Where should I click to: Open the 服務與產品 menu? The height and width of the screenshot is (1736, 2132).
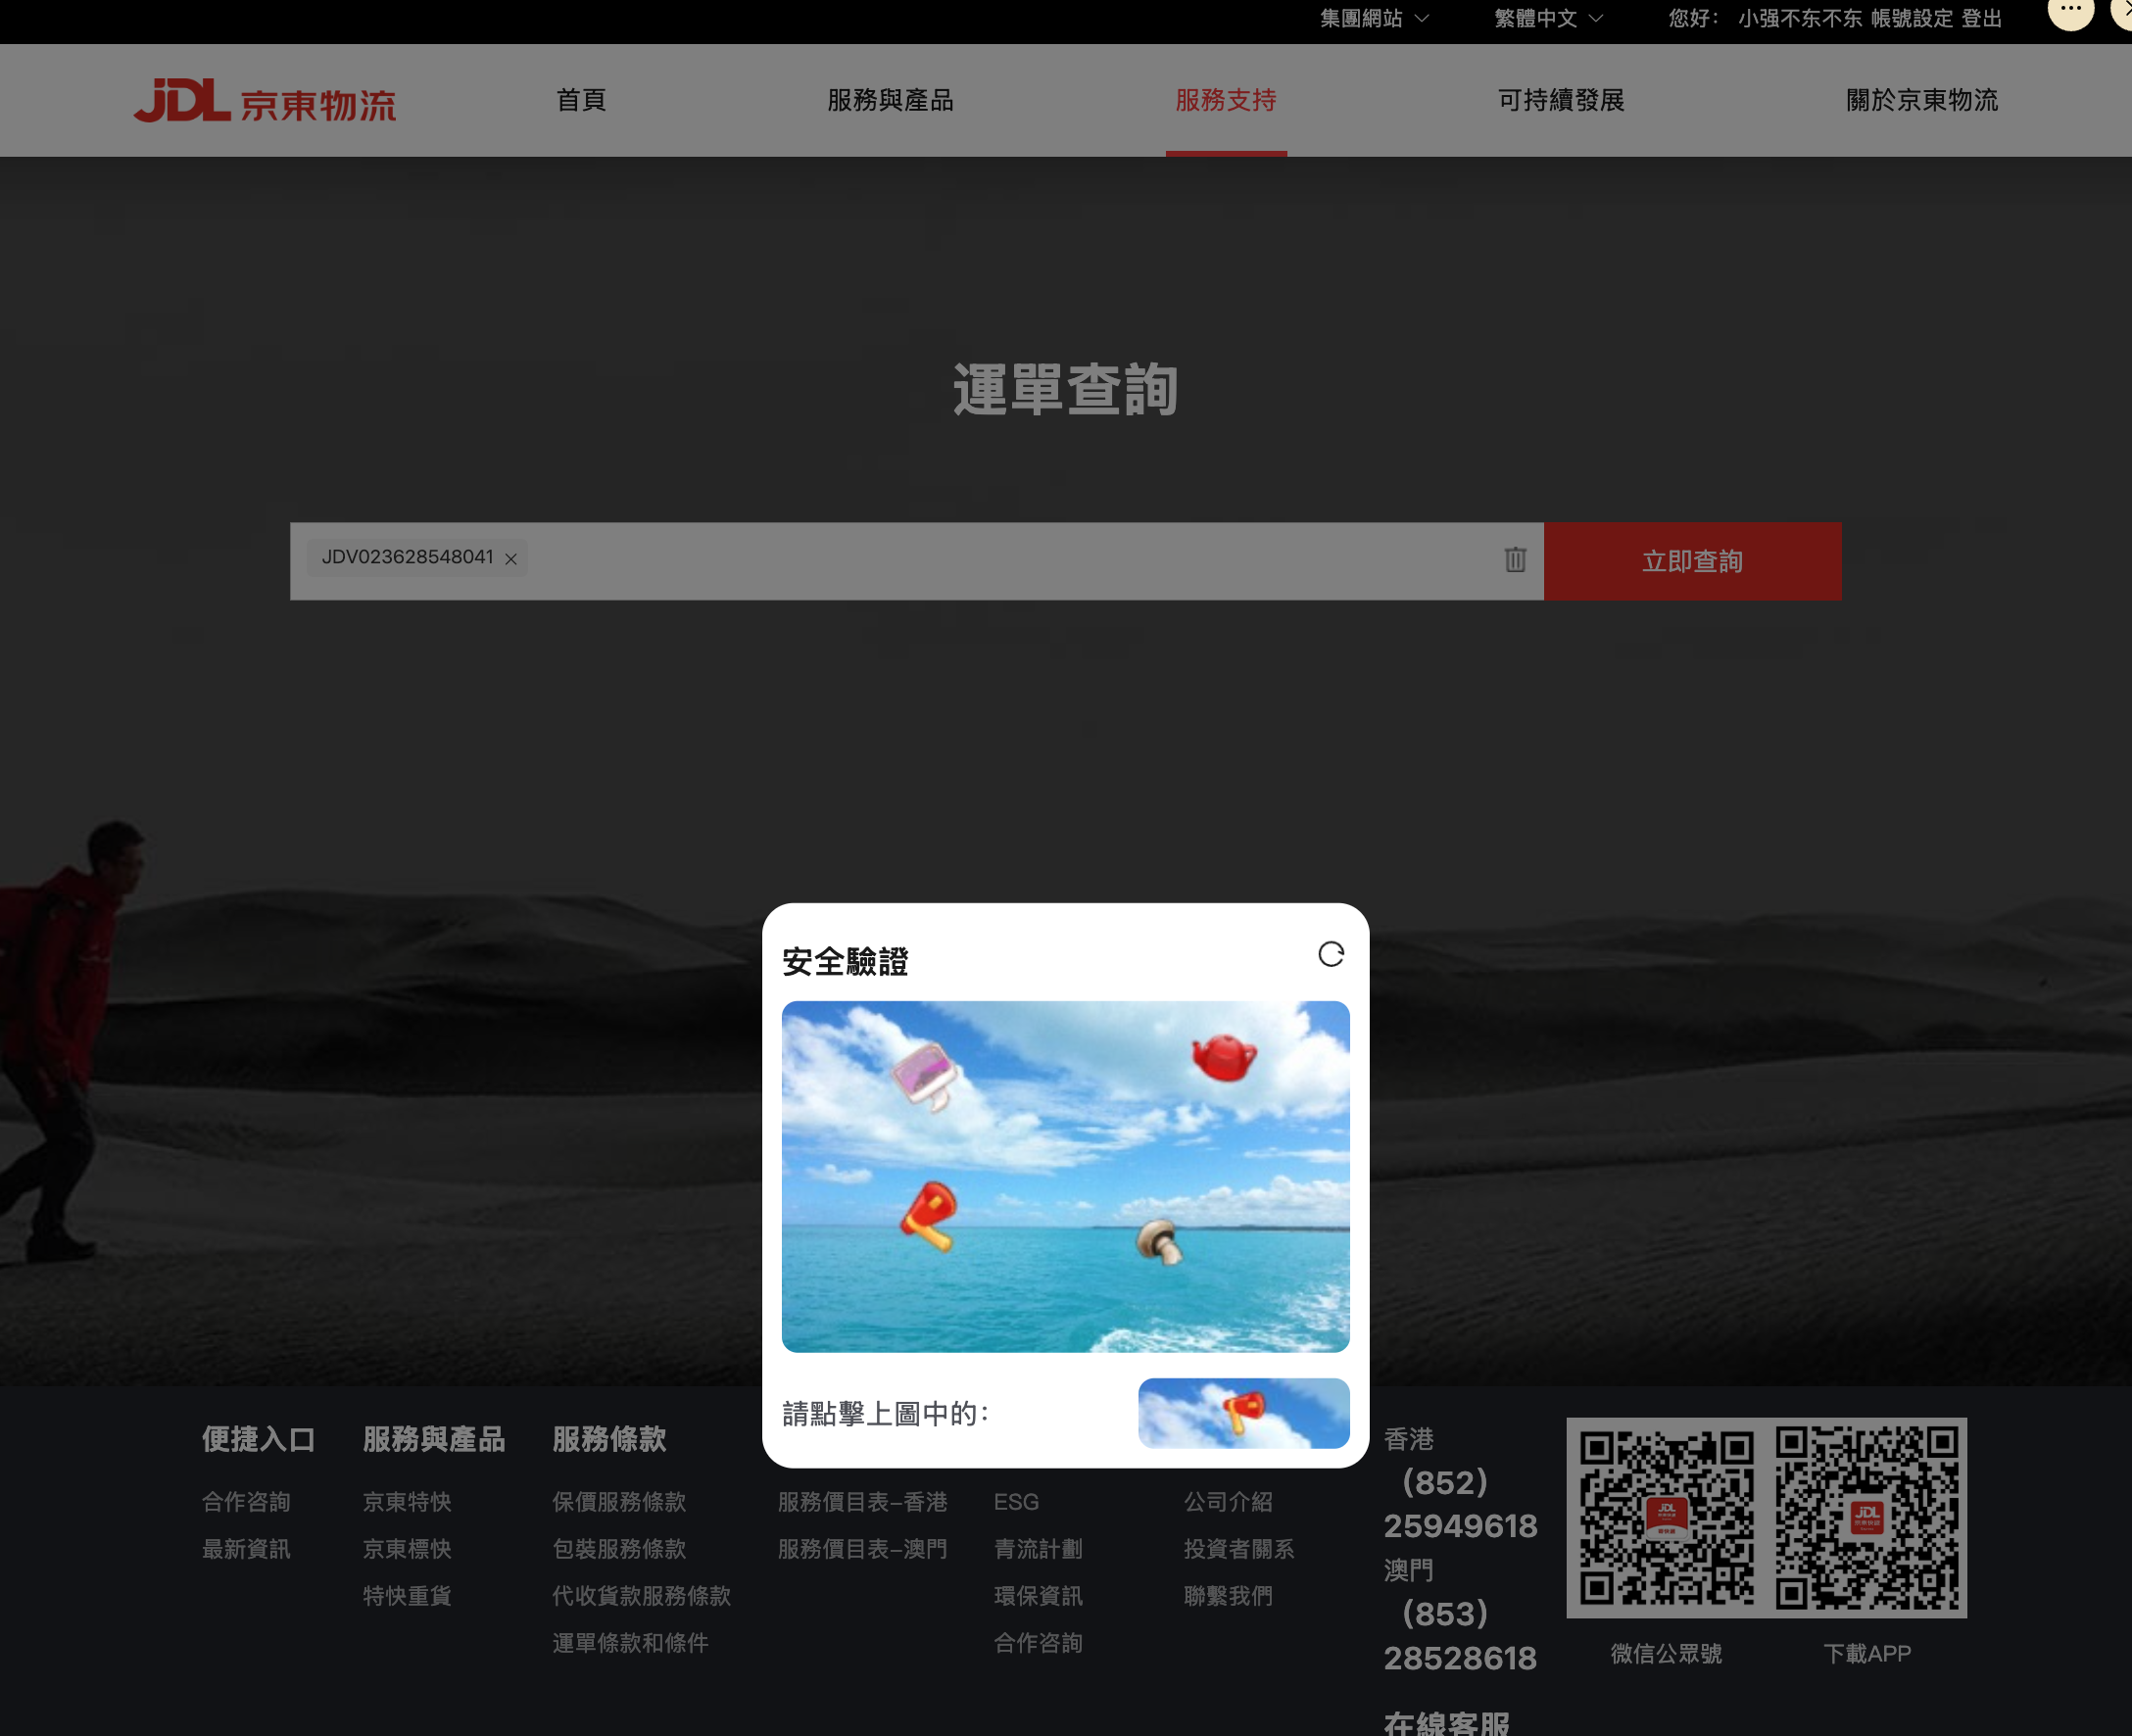coord(890,100)
